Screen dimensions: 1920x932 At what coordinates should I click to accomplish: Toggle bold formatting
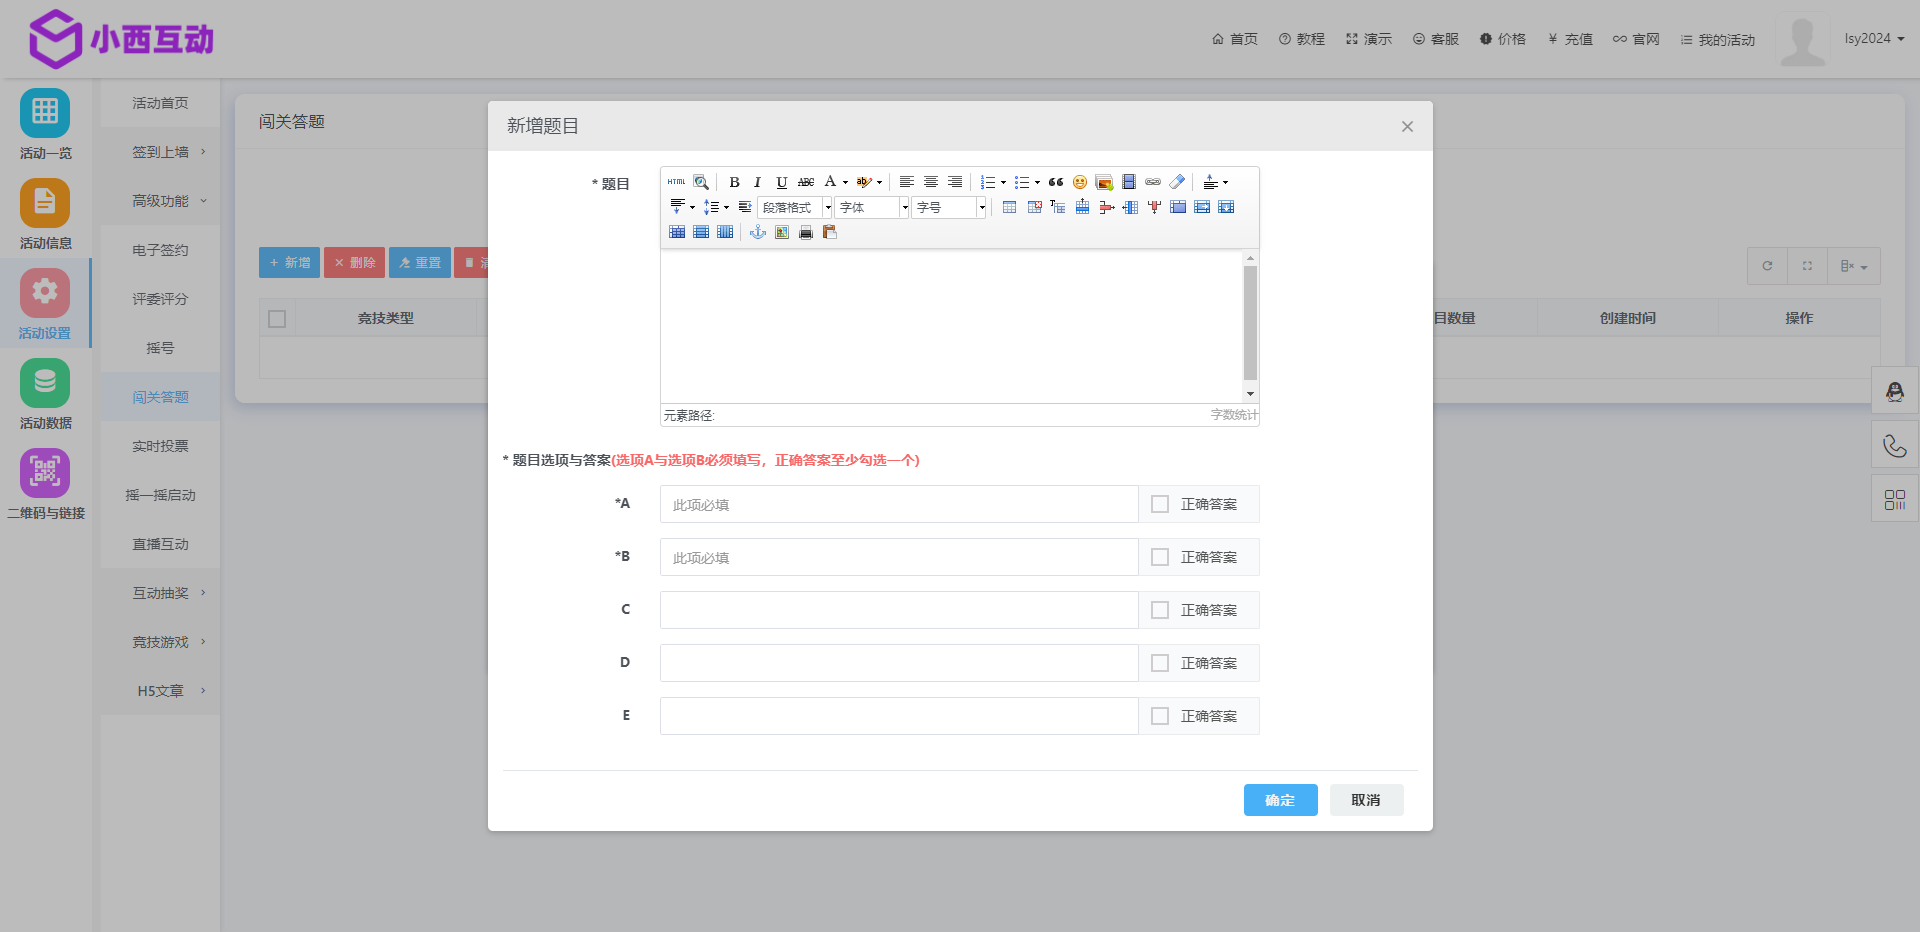734,182
